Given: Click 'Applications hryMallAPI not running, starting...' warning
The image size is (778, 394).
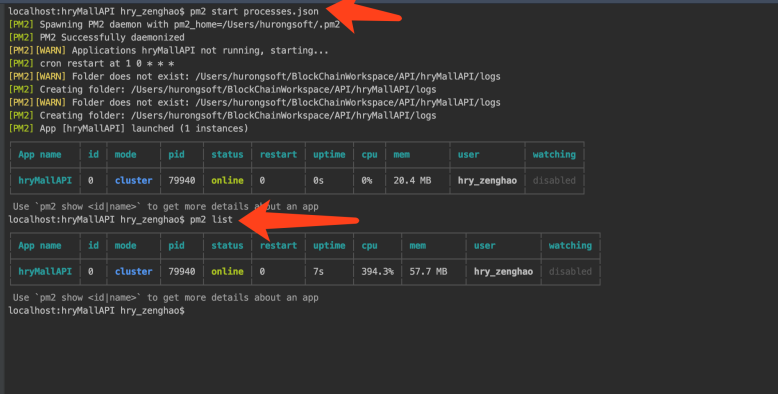Looking at the screenshot, I should click(x=200, y=50).
